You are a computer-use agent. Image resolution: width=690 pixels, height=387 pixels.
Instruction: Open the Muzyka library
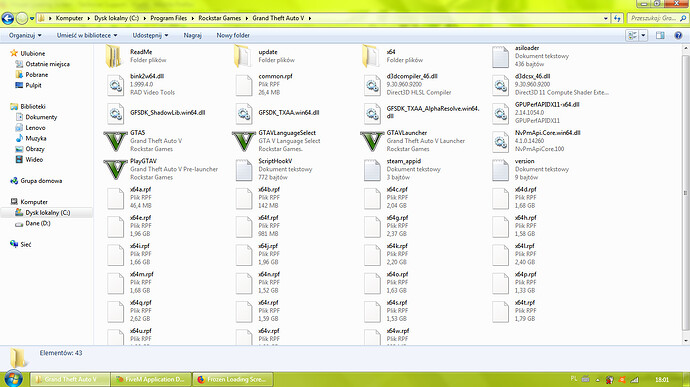pos(36,138)
